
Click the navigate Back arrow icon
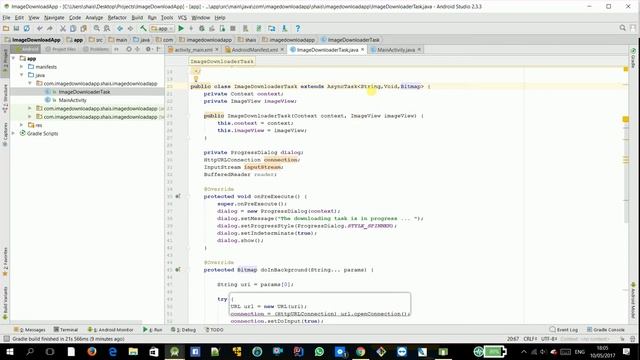pos(120,29)
